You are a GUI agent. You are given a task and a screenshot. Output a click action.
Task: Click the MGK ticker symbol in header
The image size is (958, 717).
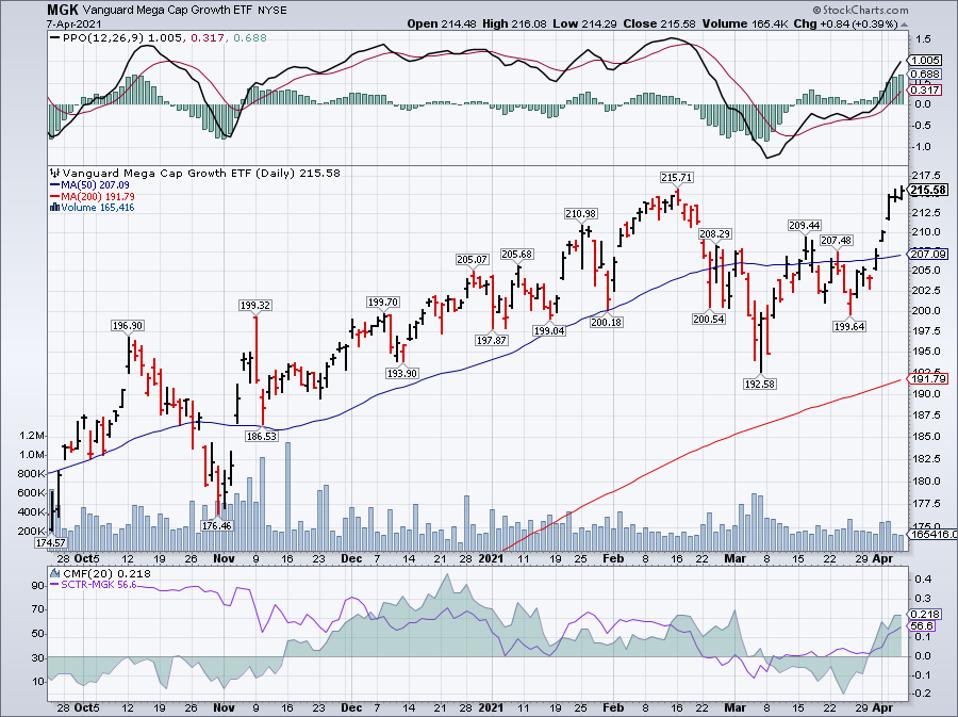pyautogui.click(x=61, y=10)
